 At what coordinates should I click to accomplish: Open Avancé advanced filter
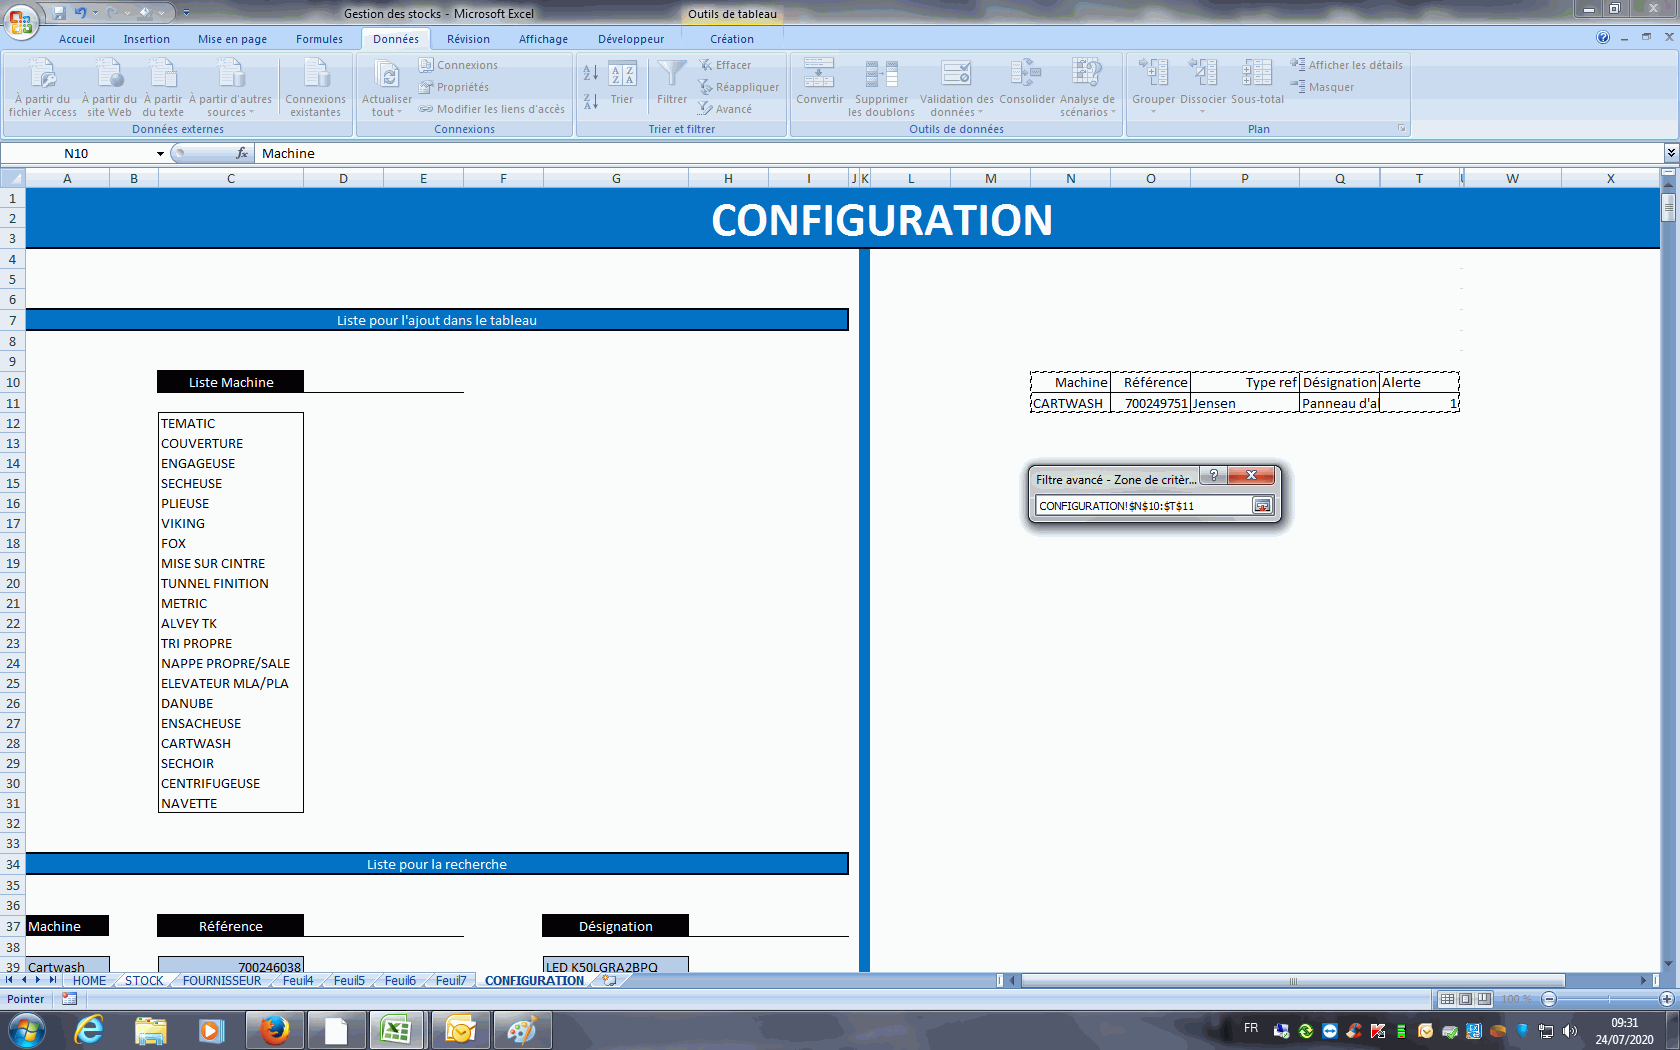click(x=725, y=109)
